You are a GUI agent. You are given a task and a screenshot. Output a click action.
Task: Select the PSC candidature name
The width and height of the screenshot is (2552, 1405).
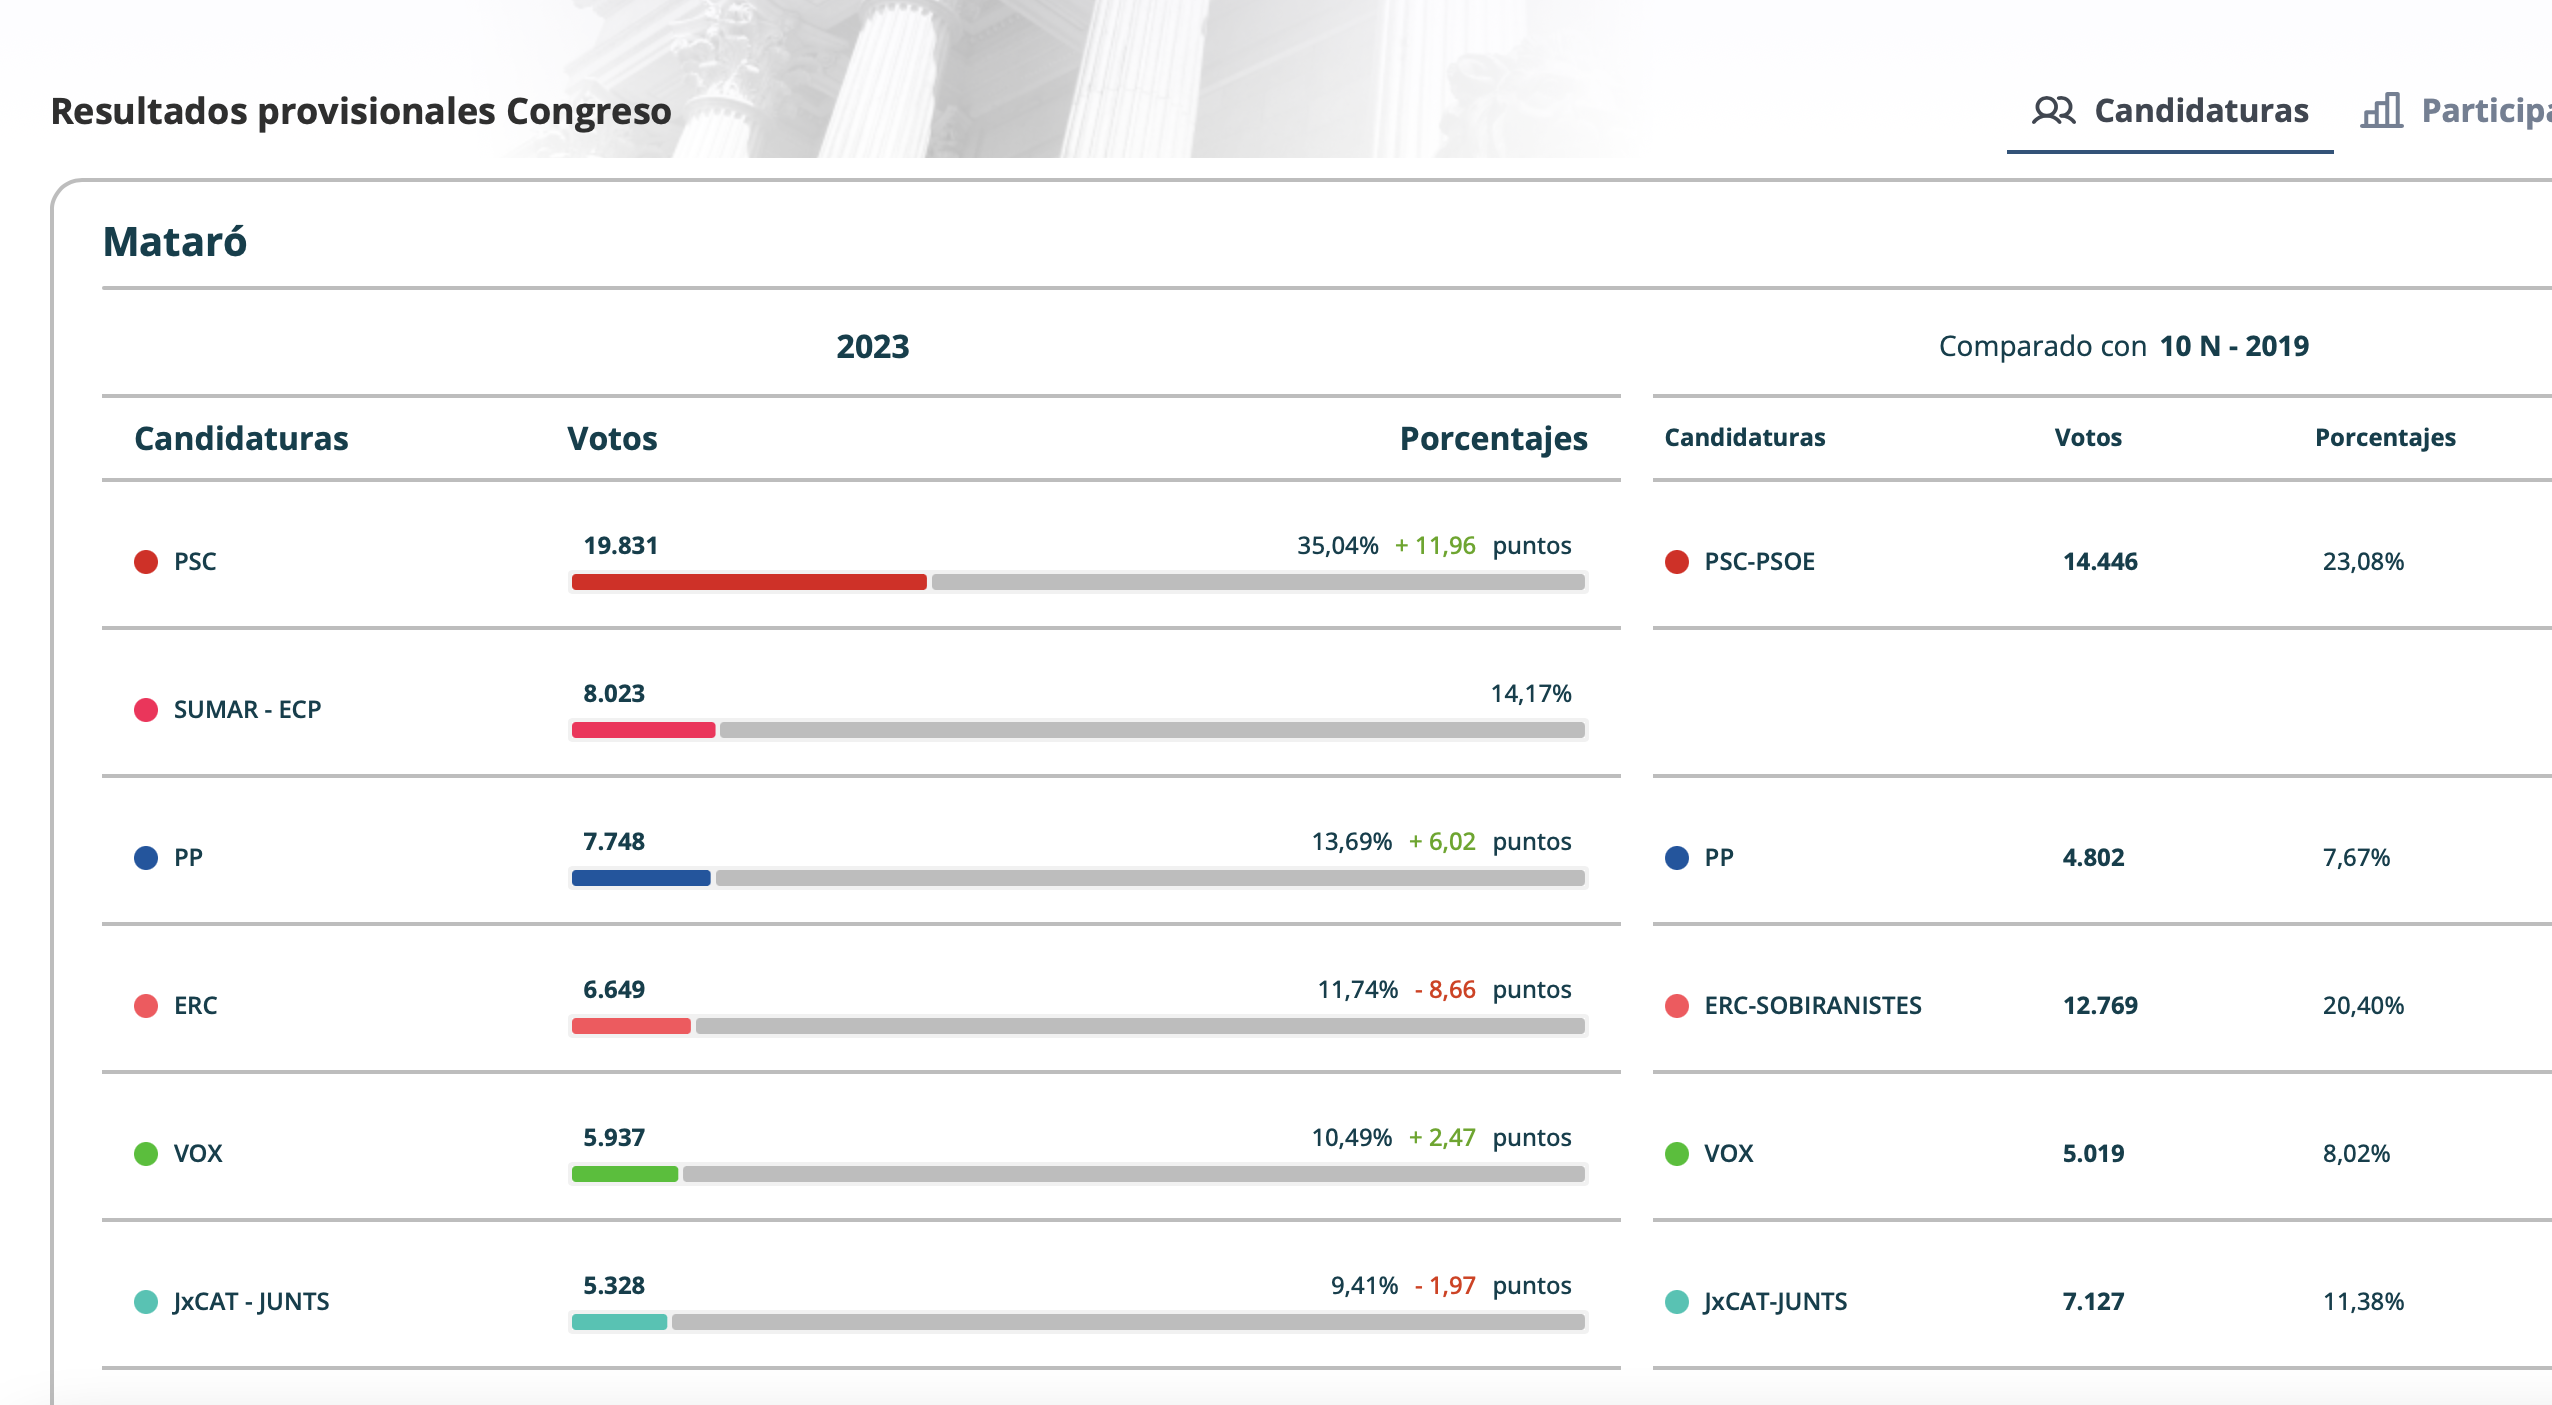[x=195, y=562]
